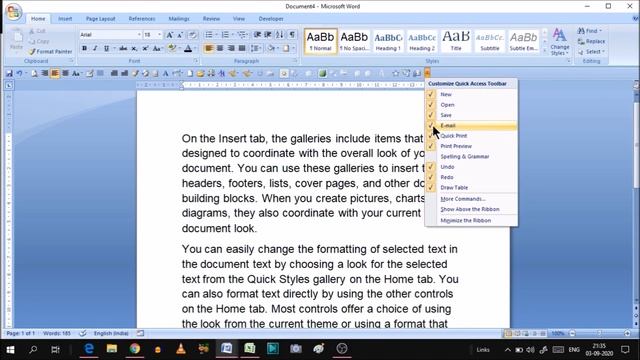The width and height of the screenshot is (640, 360).
Task: Uncheck Undo in Customize Quick Access menu
Action: coord(471,167)
